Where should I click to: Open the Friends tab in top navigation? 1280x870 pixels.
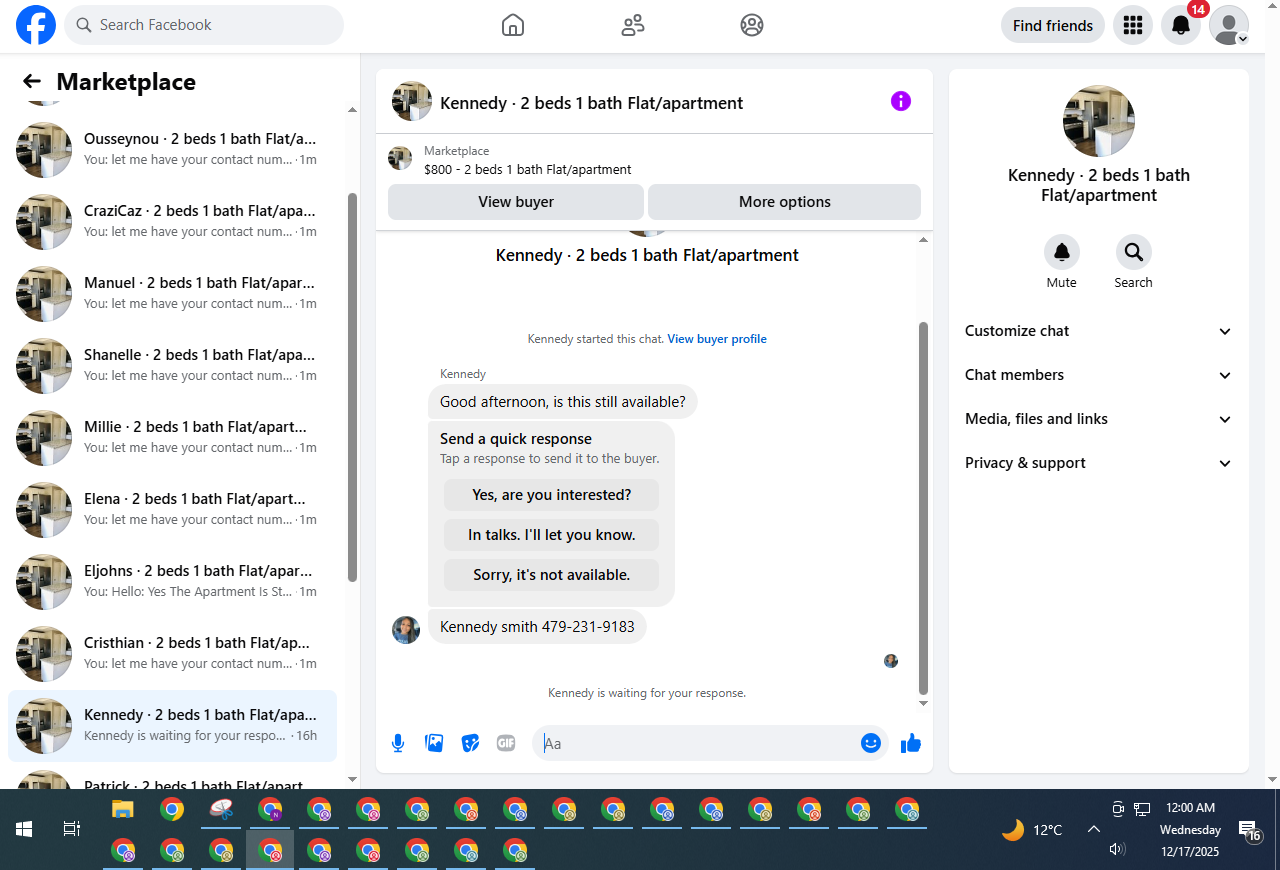coord(633,25)
